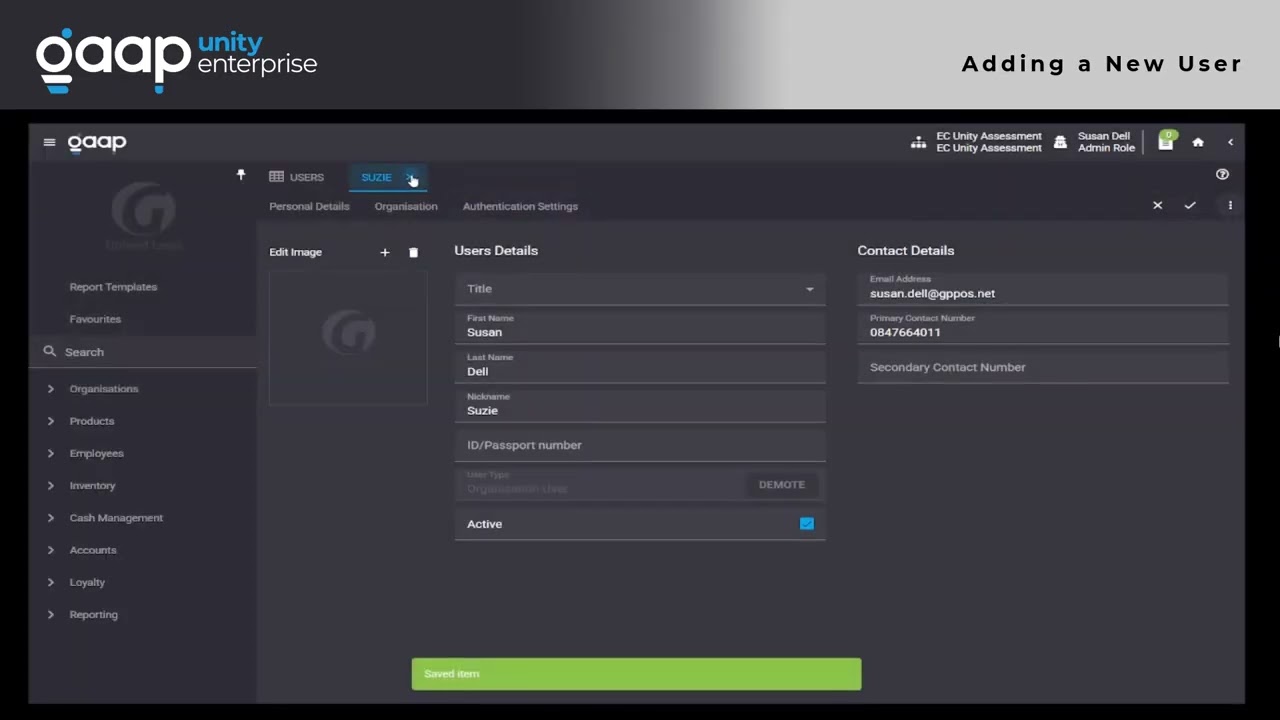Open the Title dropdown

640,289
